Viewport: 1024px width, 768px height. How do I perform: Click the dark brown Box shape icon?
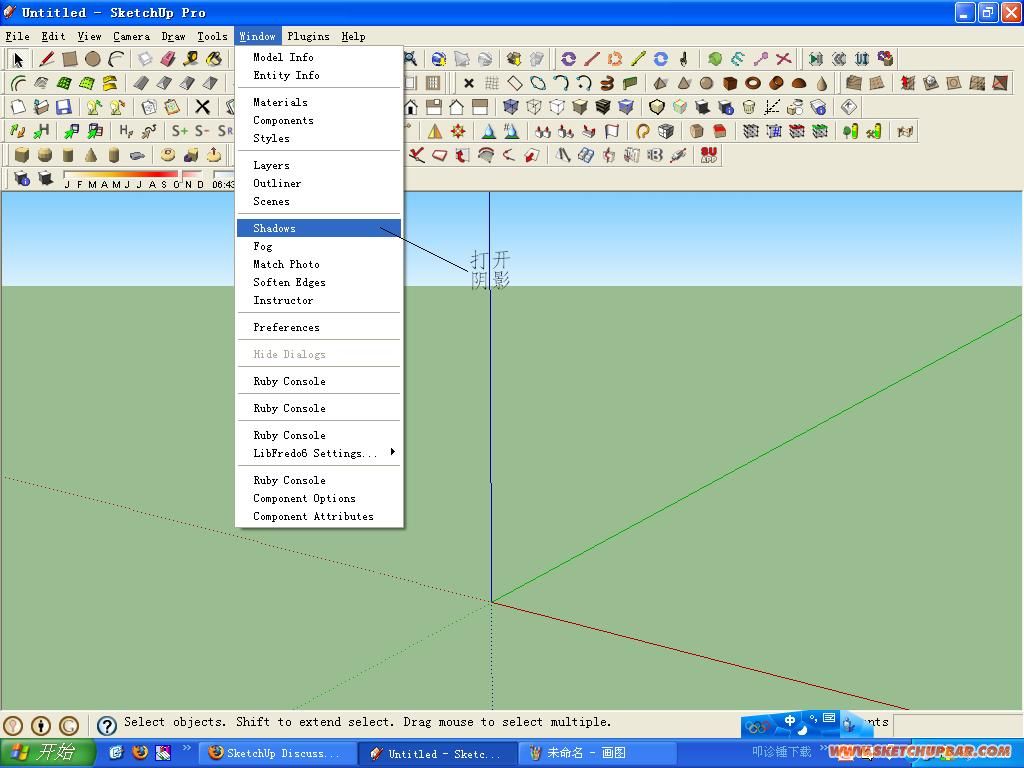click(729, 83)
